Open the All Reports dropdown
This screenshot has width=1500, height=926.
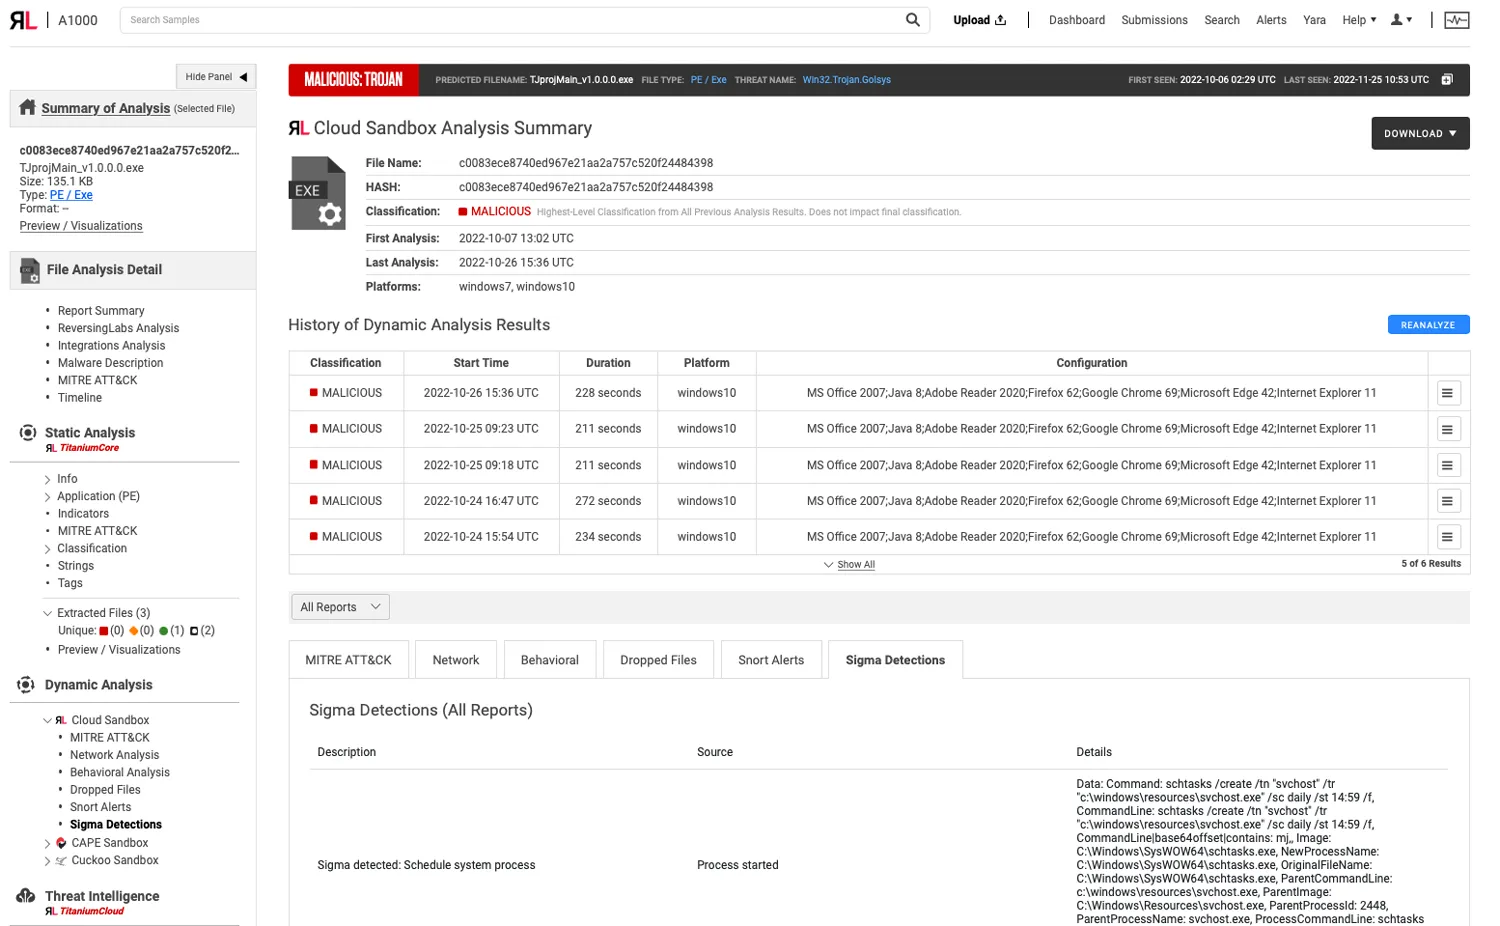click(339, 607)
